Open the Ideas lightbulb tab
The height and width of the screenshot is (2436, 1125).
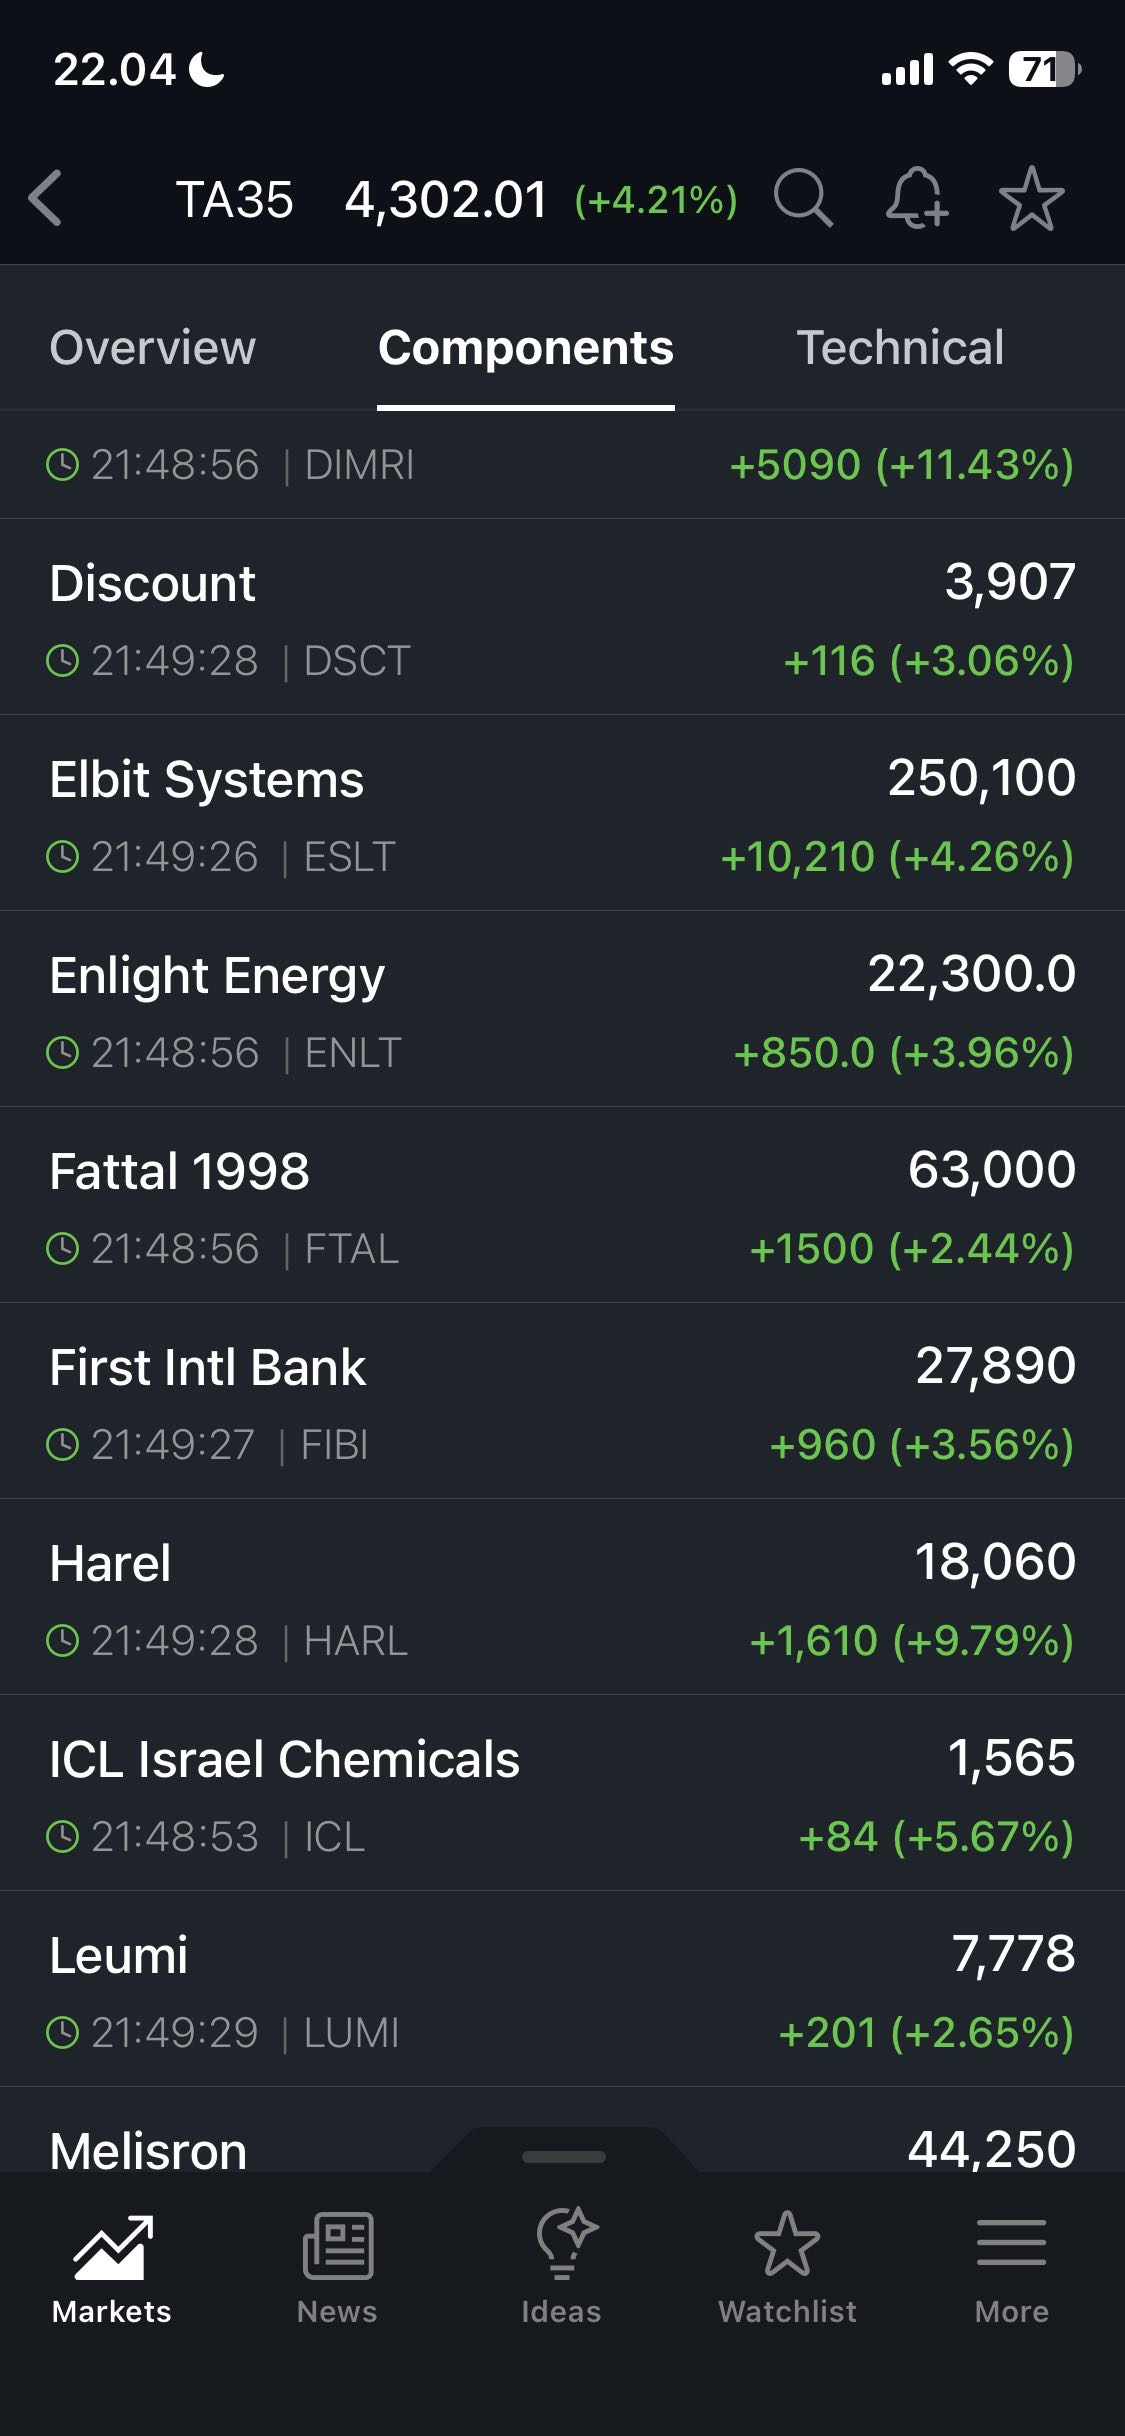point(562,2268)
